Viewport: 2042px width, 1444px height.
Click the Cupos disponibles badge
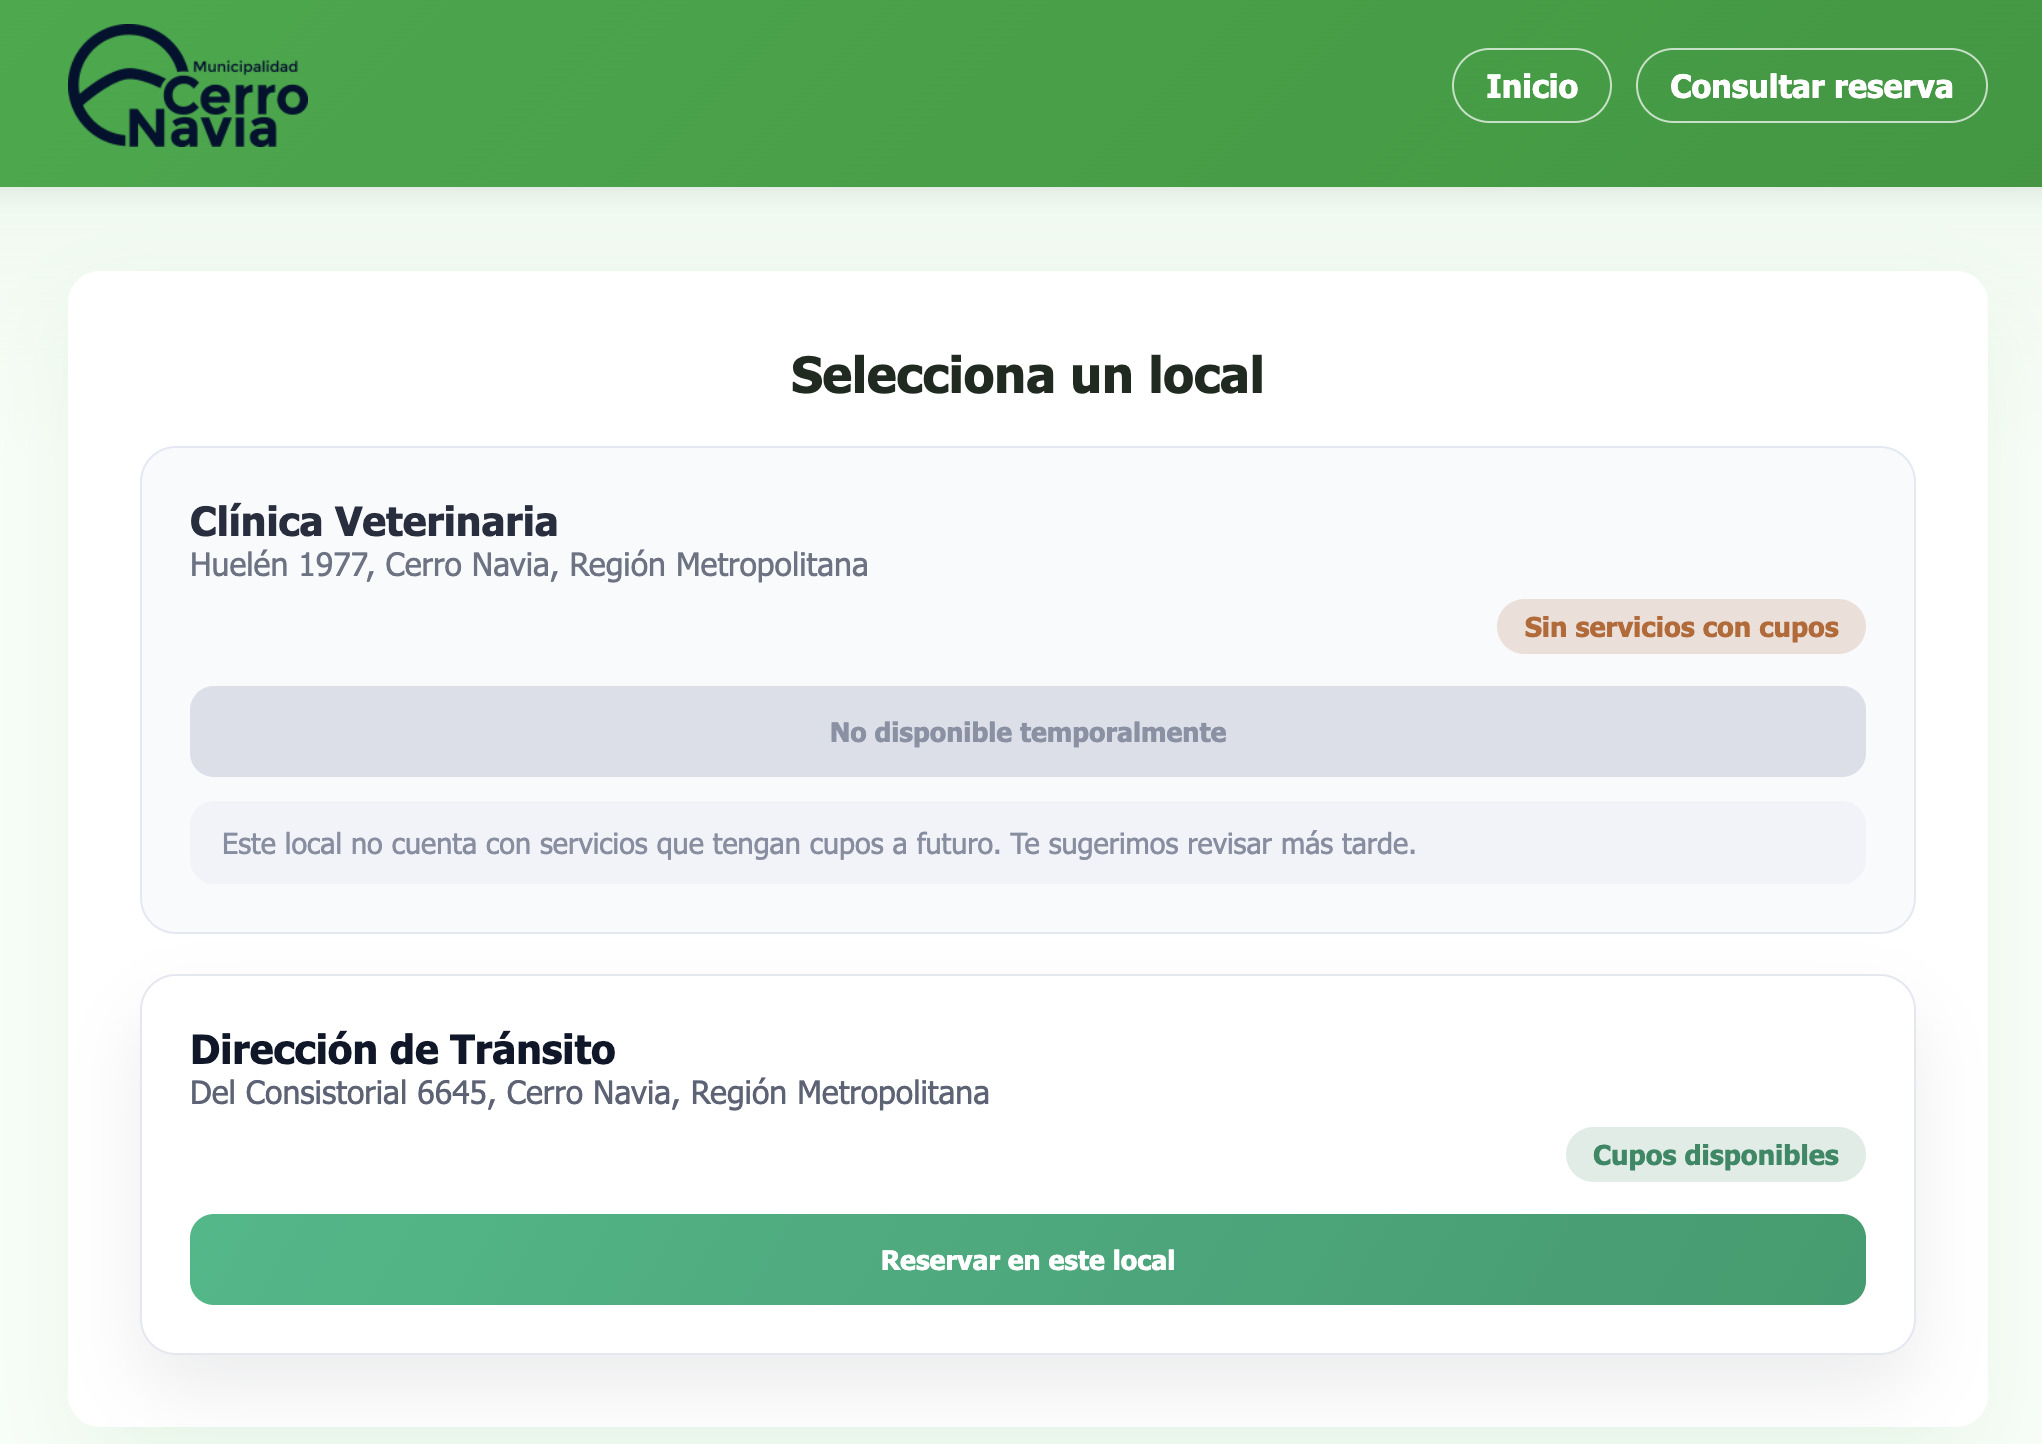[x=1714, y=1154]
